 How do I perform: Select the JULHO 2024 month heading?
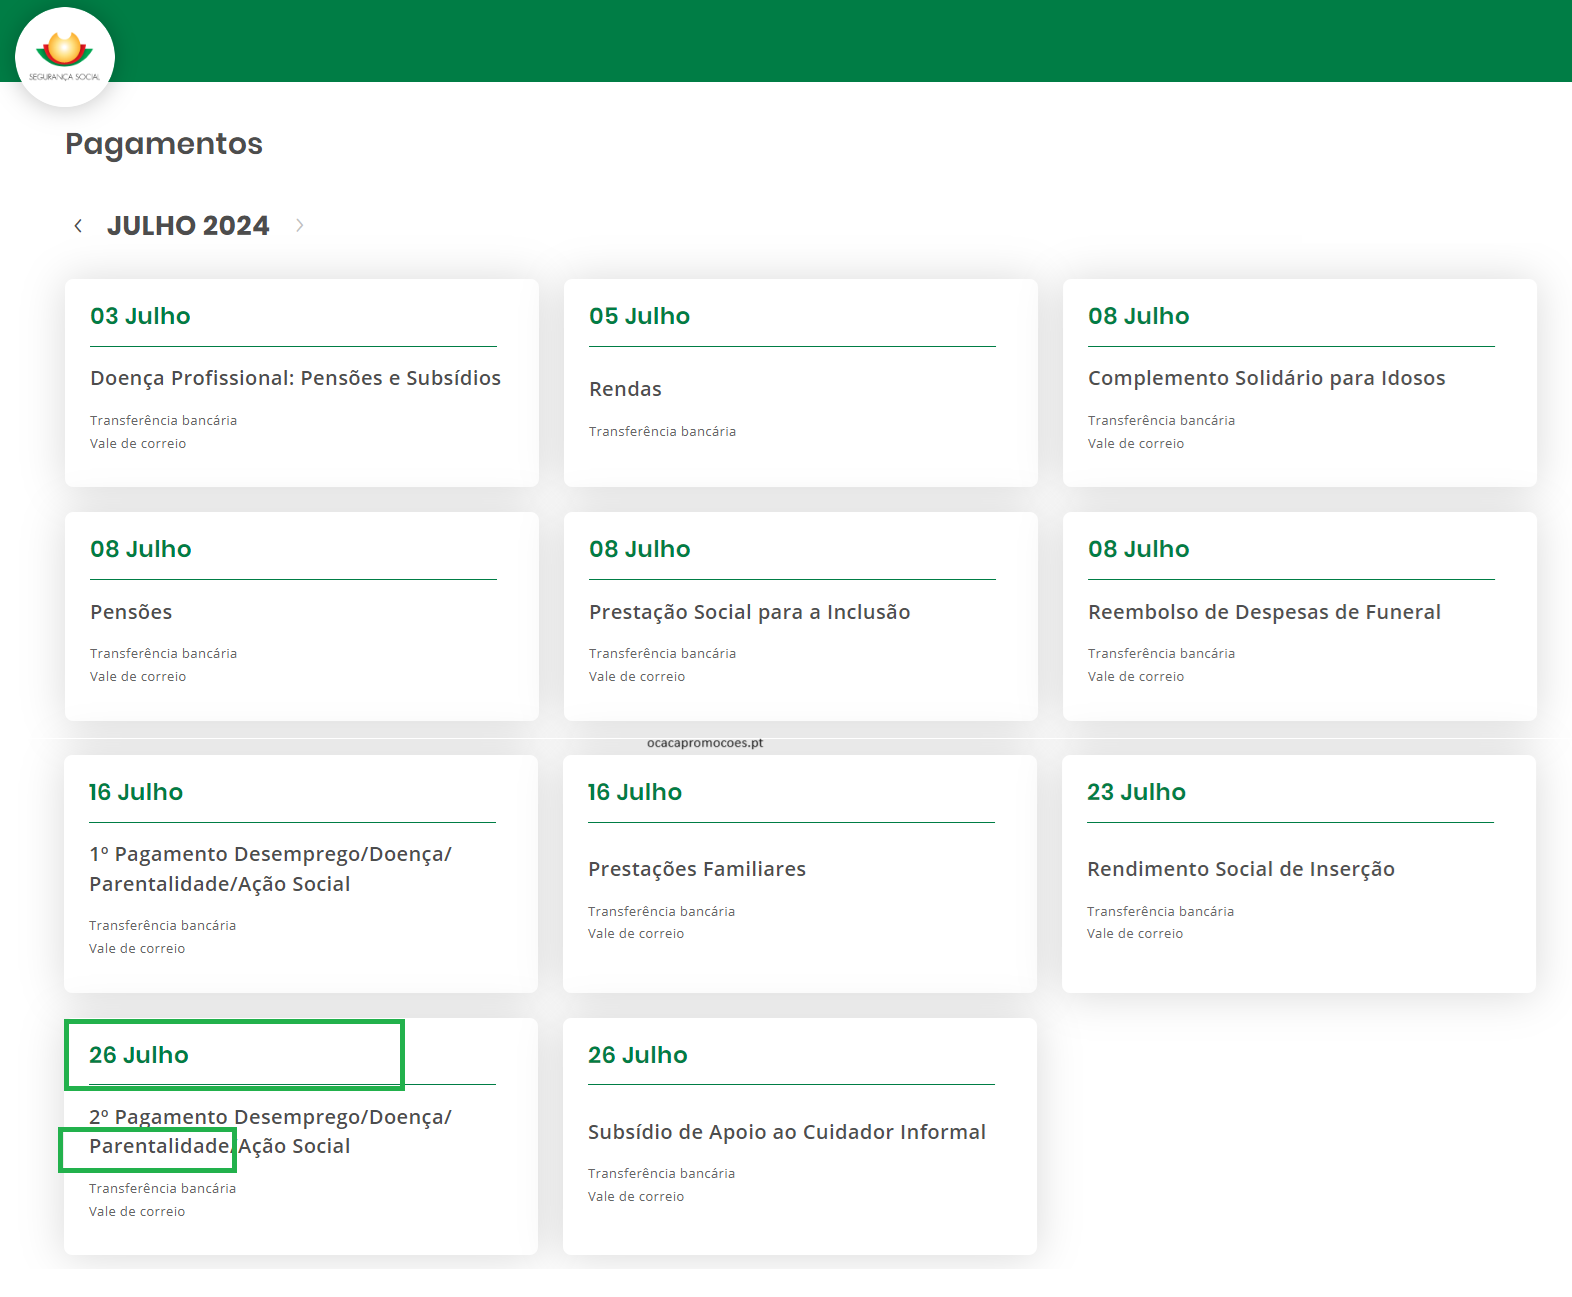[x=188, y=226]
